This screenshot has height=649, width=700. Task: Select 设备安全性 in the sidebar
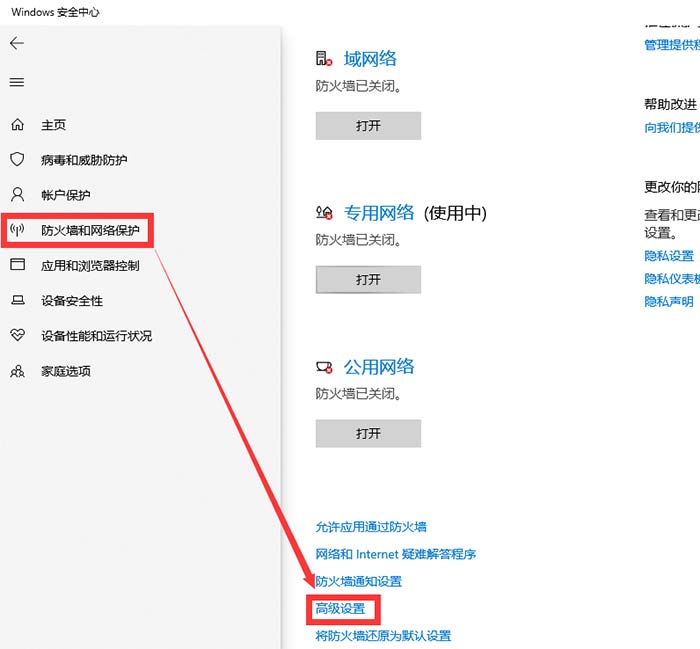coord(72,301)
